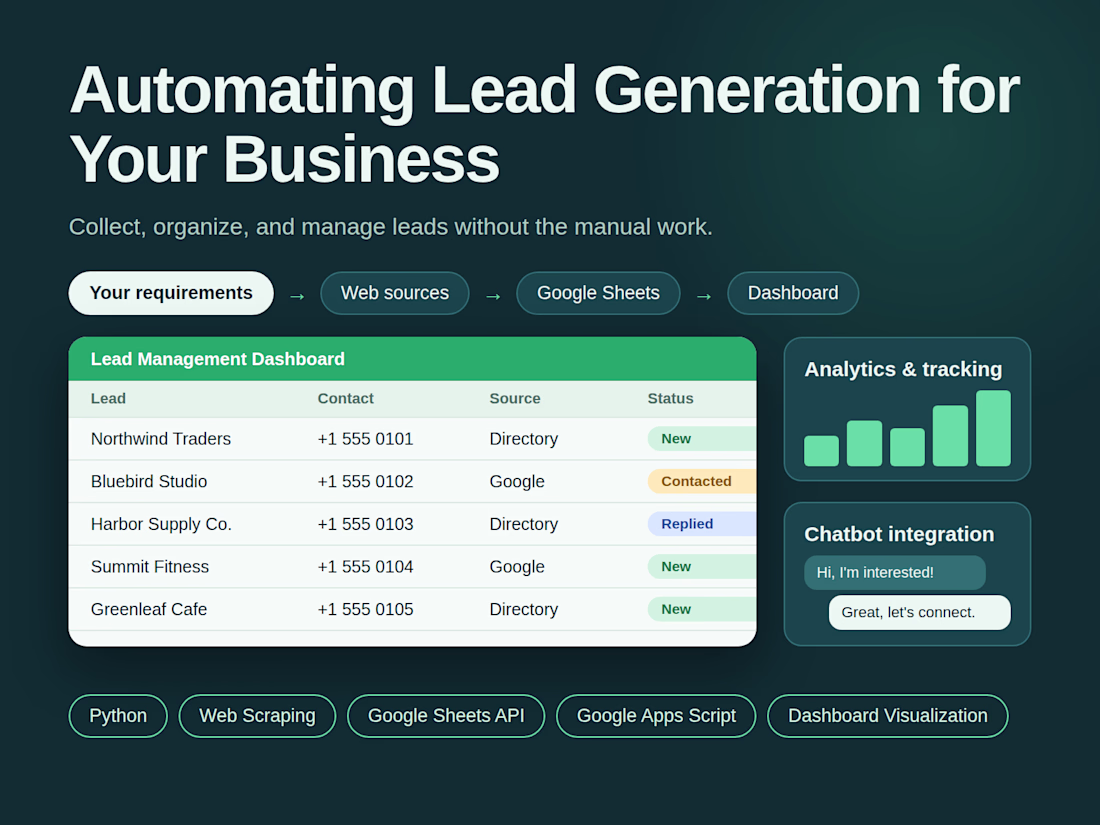The height and width of the screenshot is (825, 1100).
Task: Select the "Contacted" status badge
Action: point(702,481)
